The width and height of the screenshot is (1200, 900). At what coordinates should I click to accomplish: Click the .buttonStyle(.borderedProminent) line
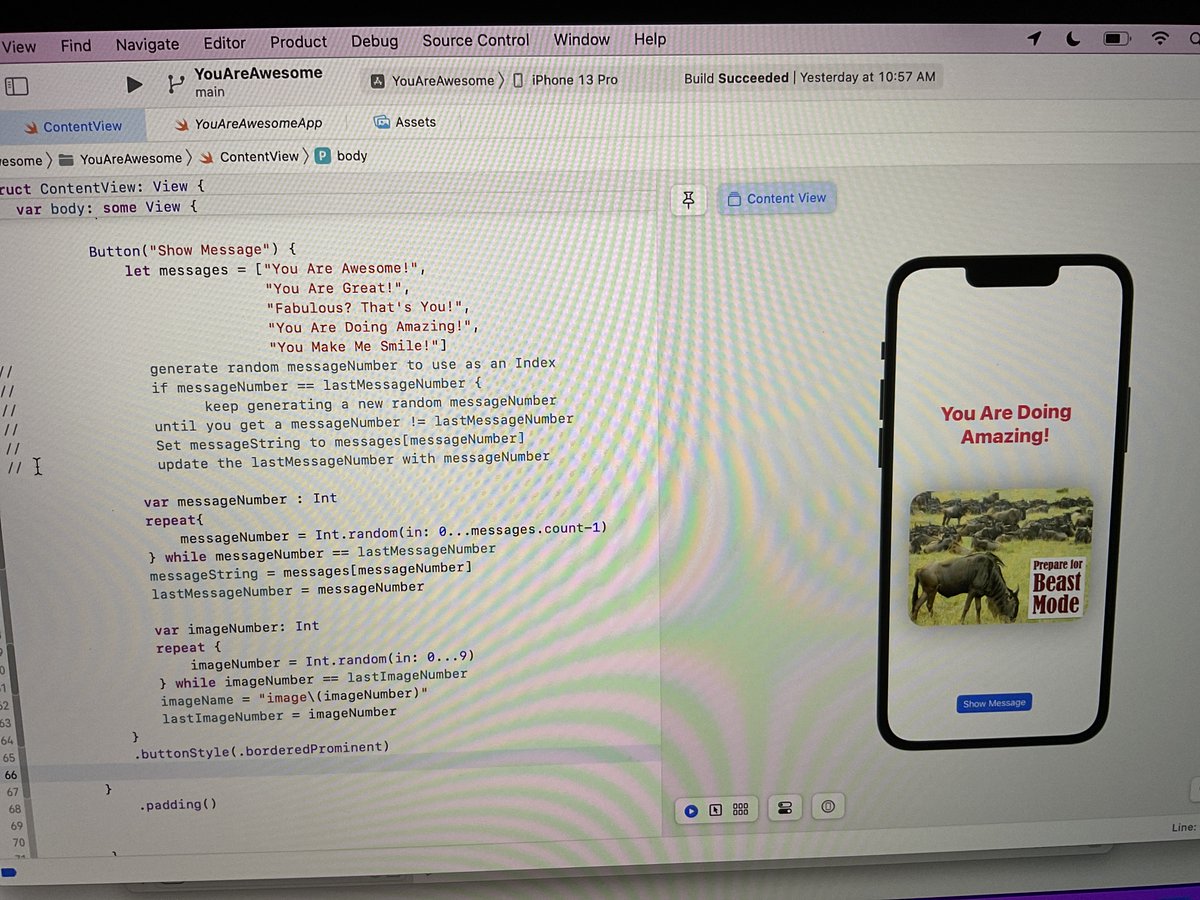pyautogui.click(x=262, y=749)
